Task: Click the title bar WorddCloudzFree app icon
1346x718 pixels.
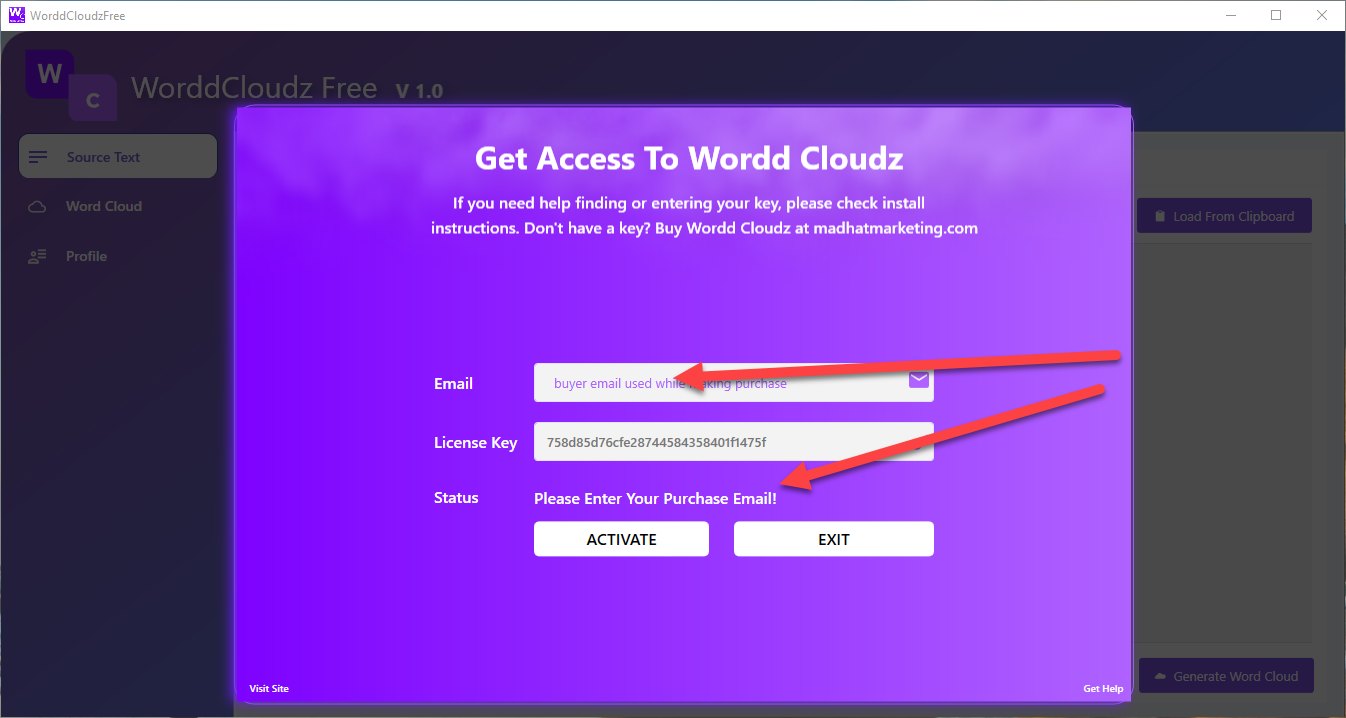Action: click(16, 16)
